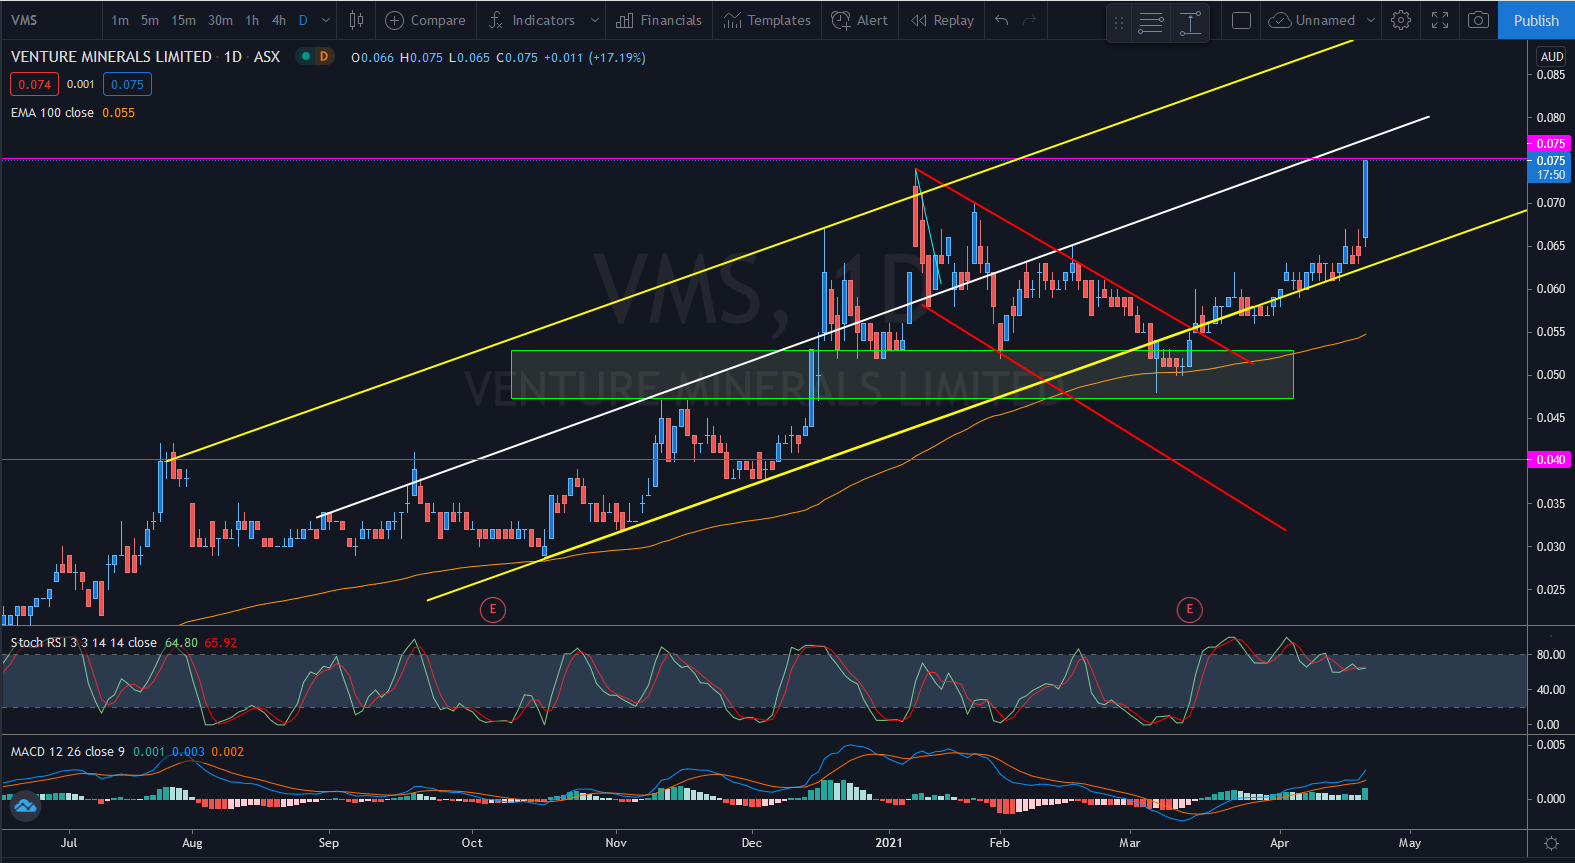
Task: Select the Stoch RSI indicator label
Action: (x=84, y=643)
